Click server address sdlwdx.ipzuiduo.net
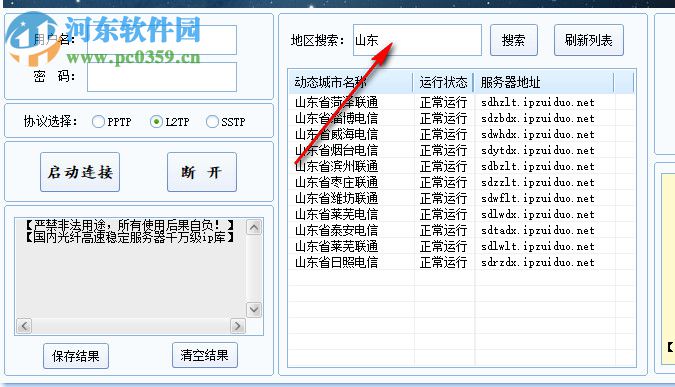675x387 pixels. pyautogui.click(x=538, y=214)
